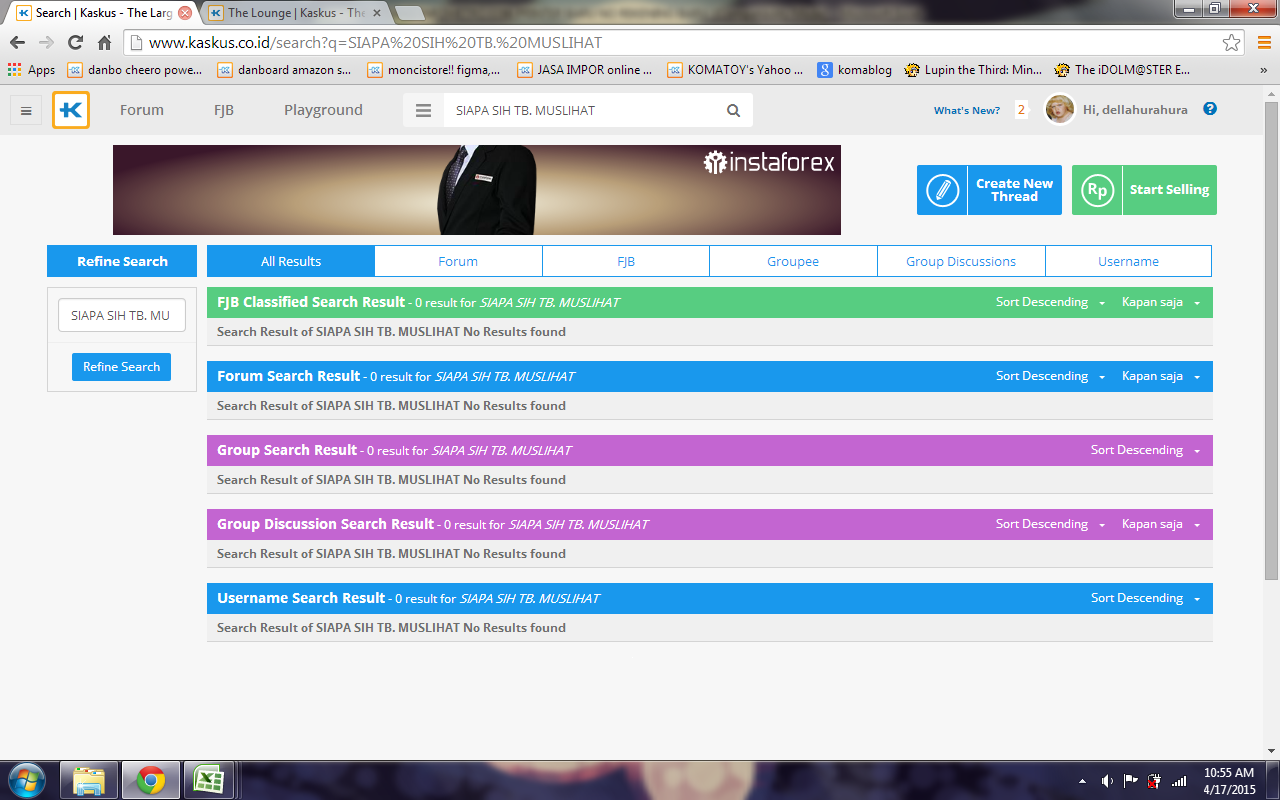
Task: Open Lupin the Third bookmark
Action: point(973,70)
